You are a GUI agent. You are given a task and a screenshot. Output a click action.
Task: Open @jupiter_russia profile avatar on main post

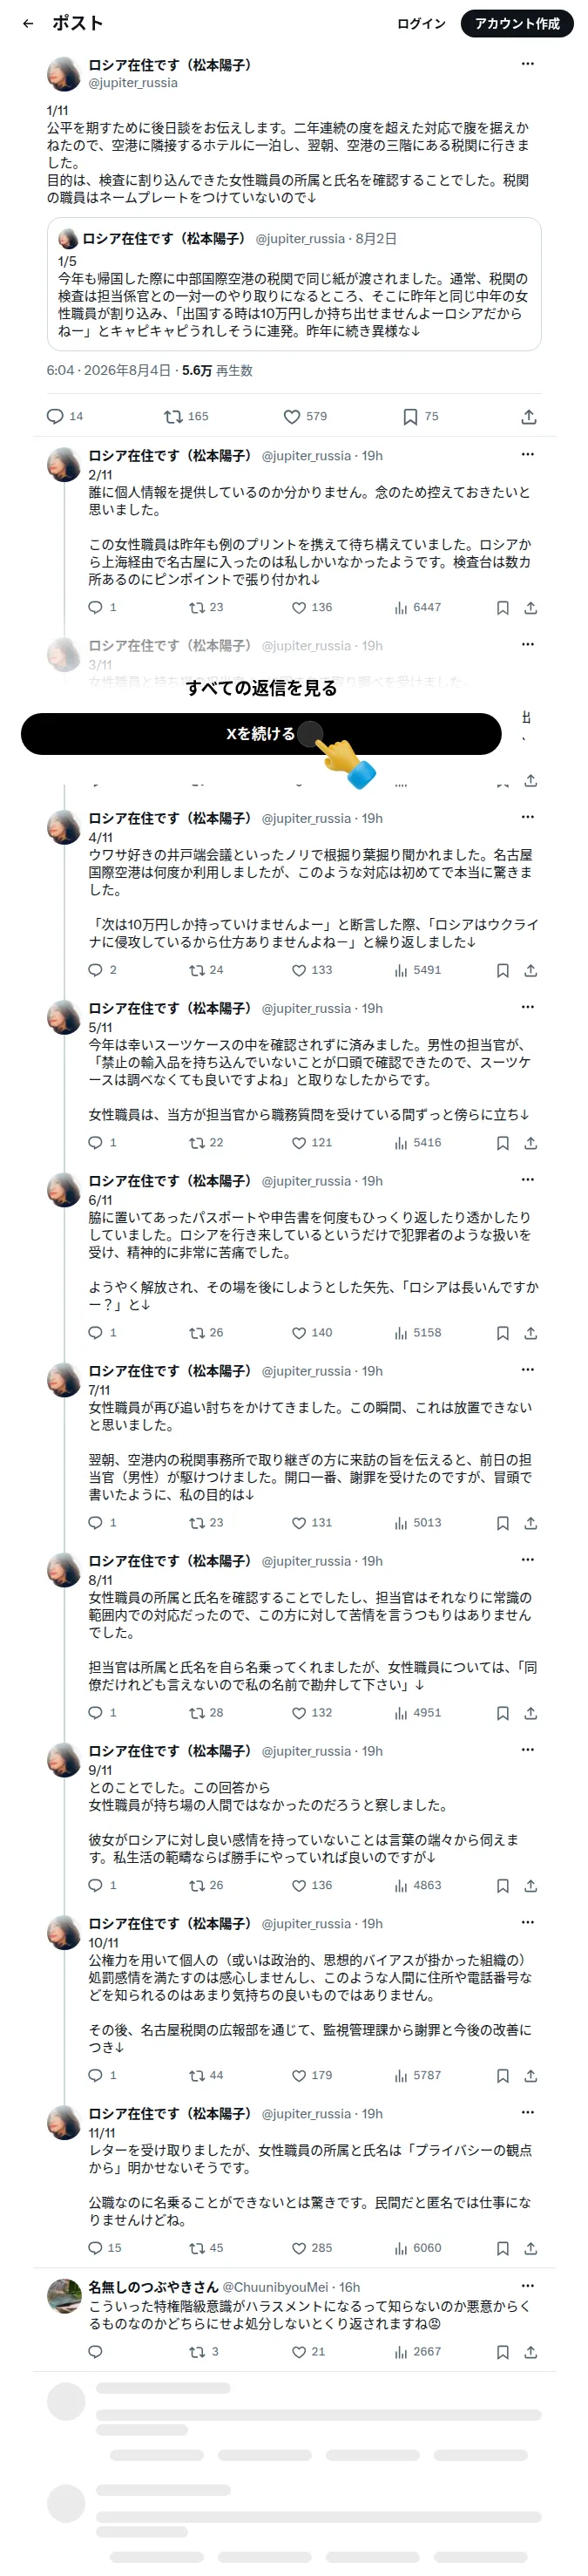pyautogui.click(x=64, y=74)
